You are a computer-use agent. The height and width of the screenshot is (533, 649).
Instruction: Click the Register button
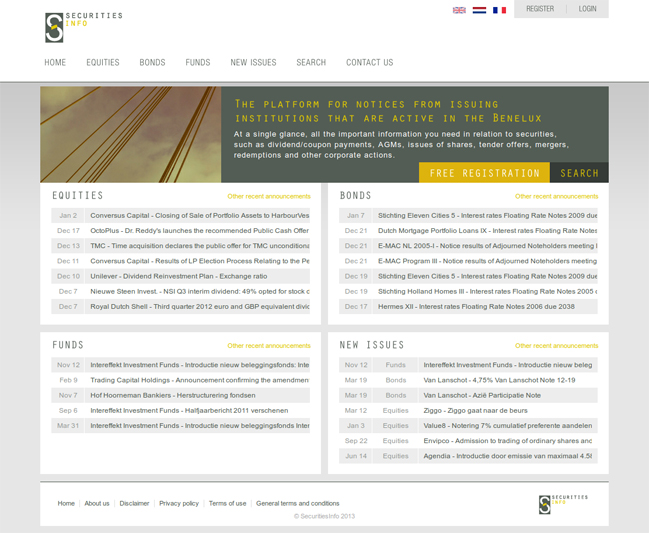[x=540, y=9]
